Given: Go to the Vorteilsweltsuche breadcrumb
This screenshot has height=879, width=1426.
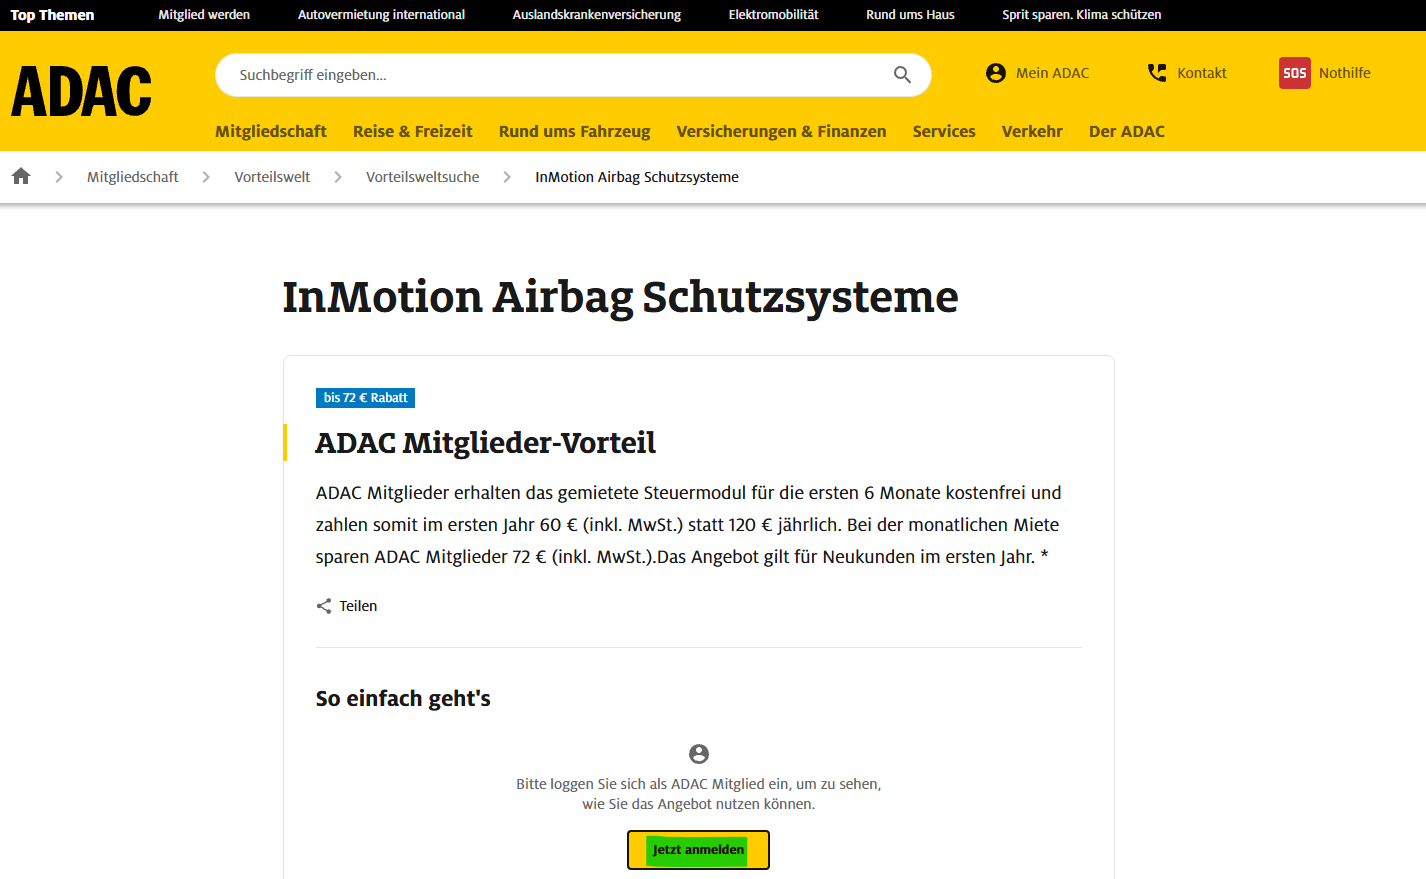Looking at the screenshot, I should [422, 177].
